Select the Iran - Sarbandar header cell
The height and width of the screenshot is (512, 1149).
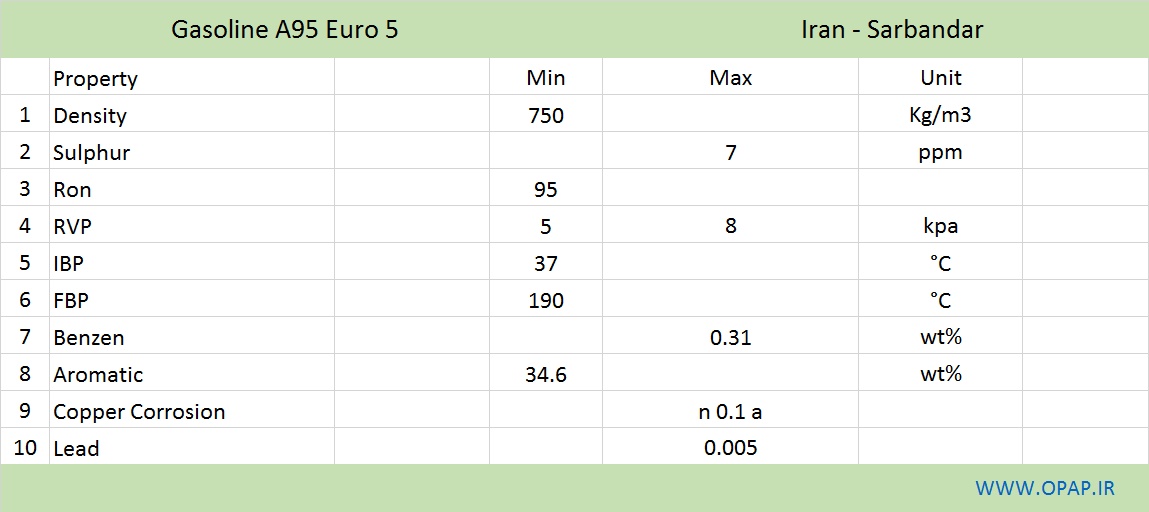(x=893, y=30)
